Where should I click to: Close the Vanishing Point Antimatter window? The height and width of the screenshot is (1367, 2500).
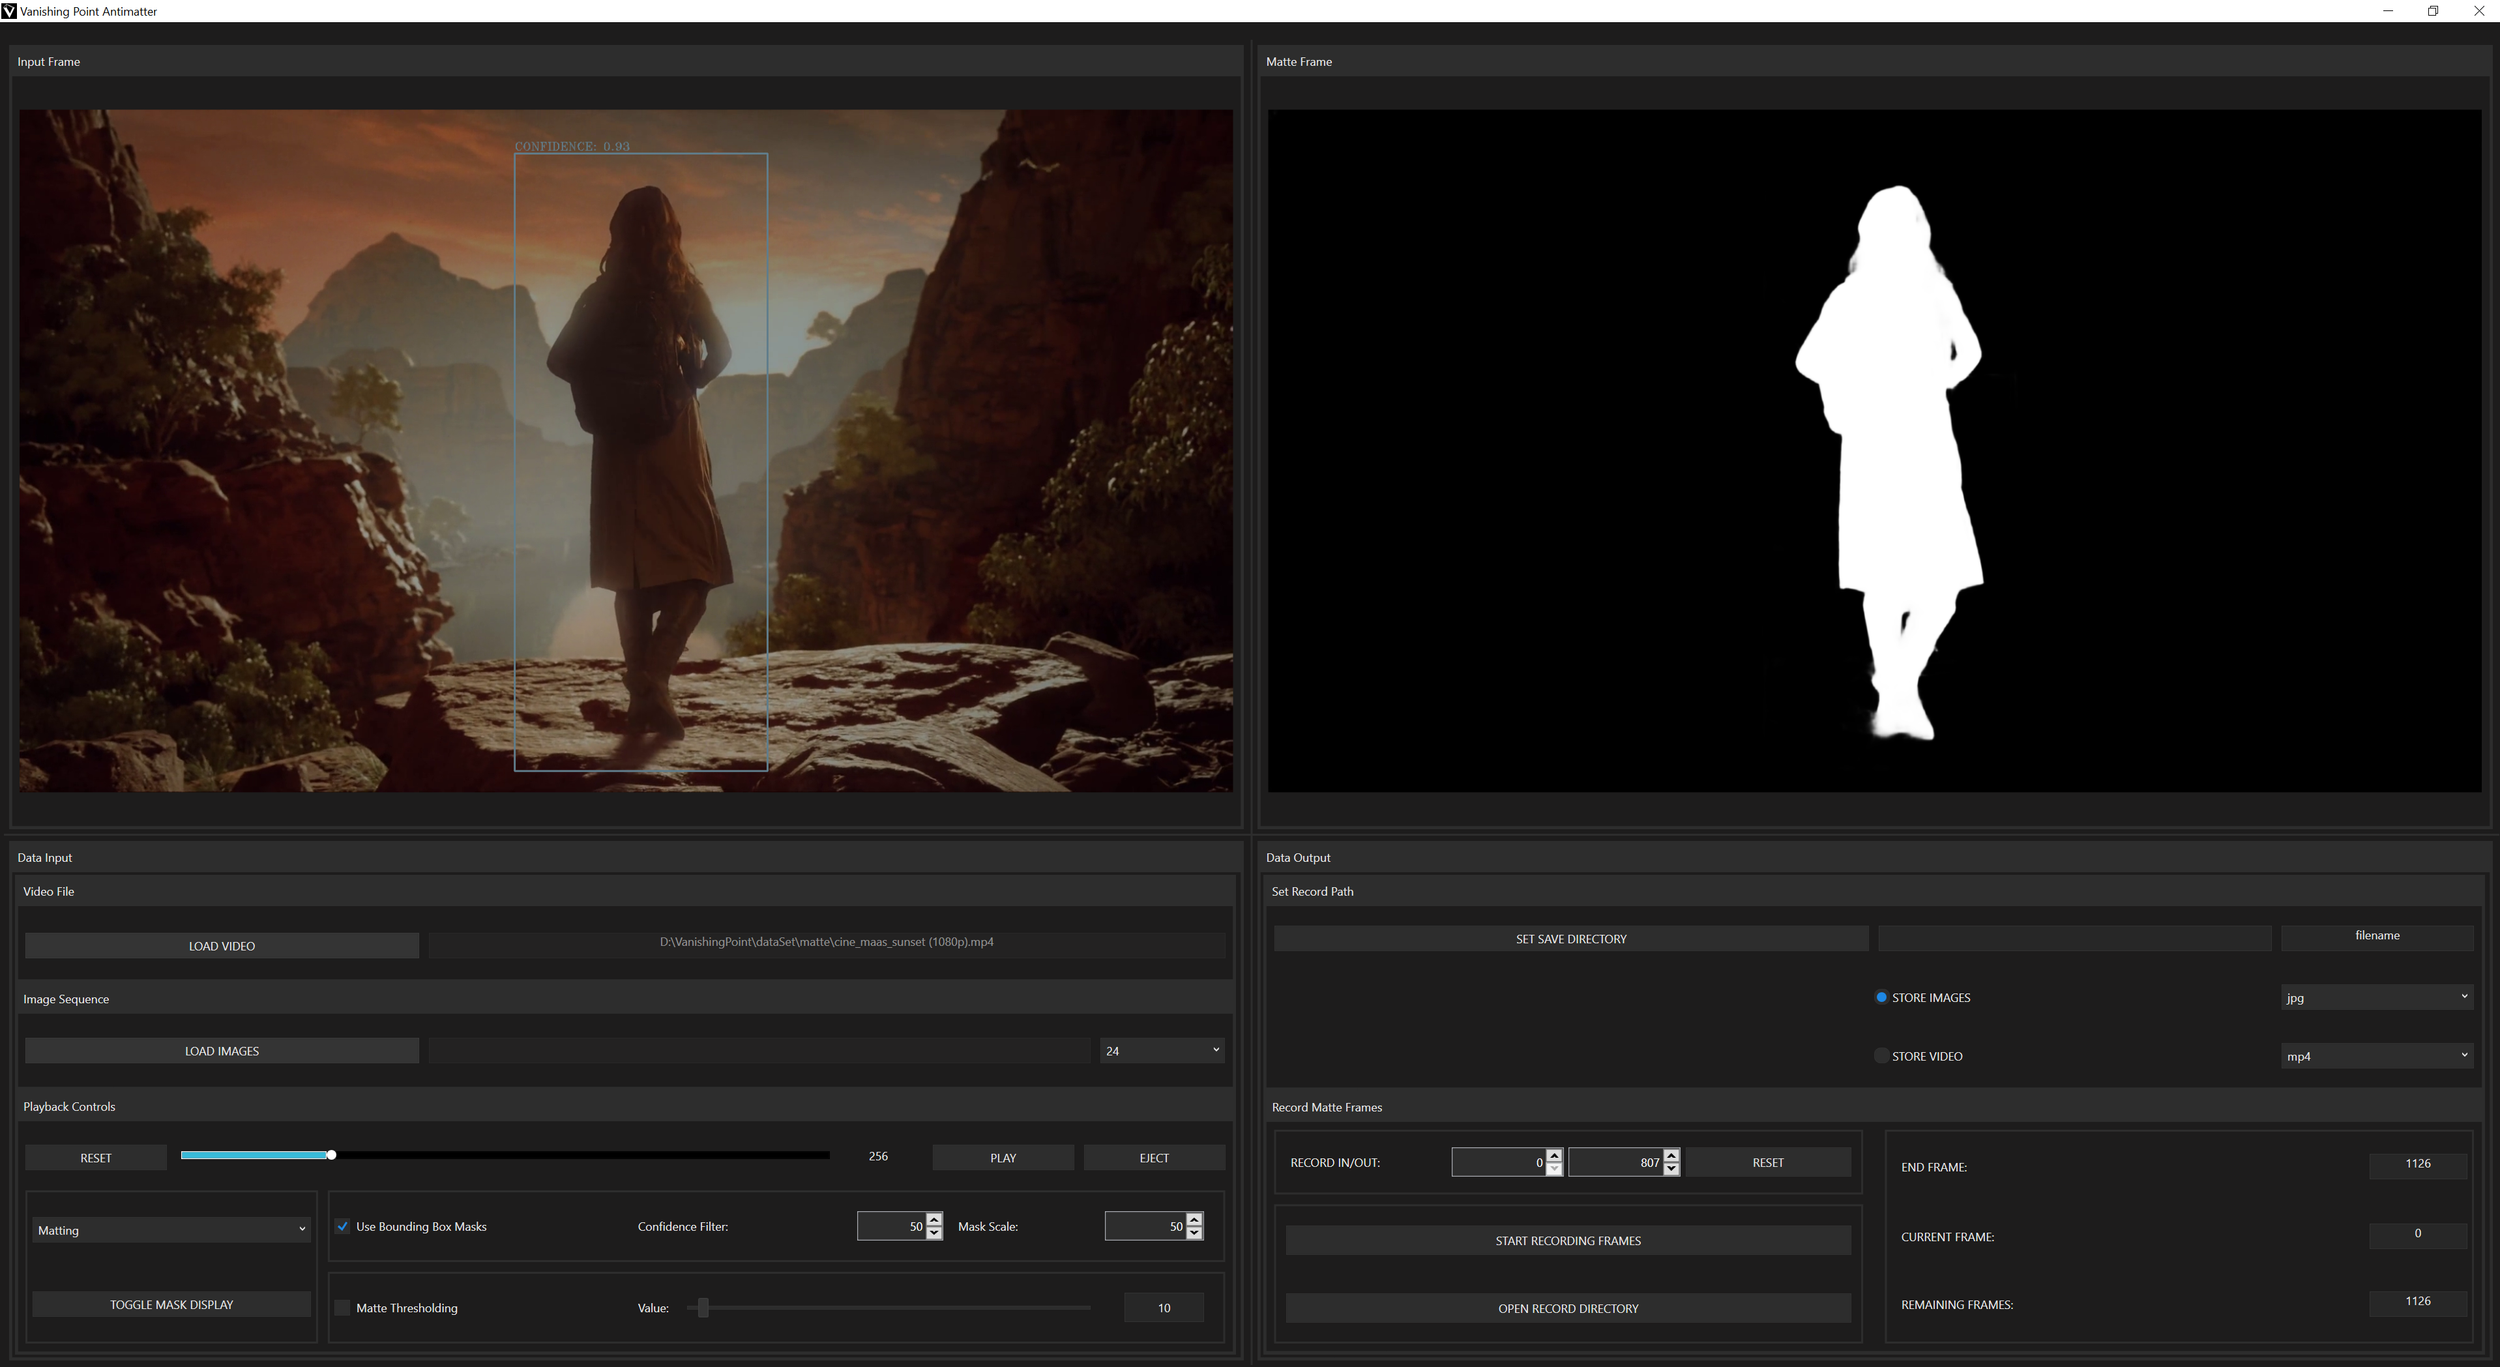pos(2478,11)
